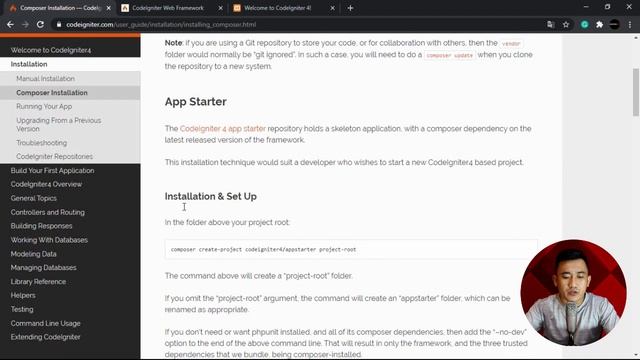Click the CodeIgniter Web Framework tab favicon
The width and height of the screenshot is (640, 360).
pos(125,8)
